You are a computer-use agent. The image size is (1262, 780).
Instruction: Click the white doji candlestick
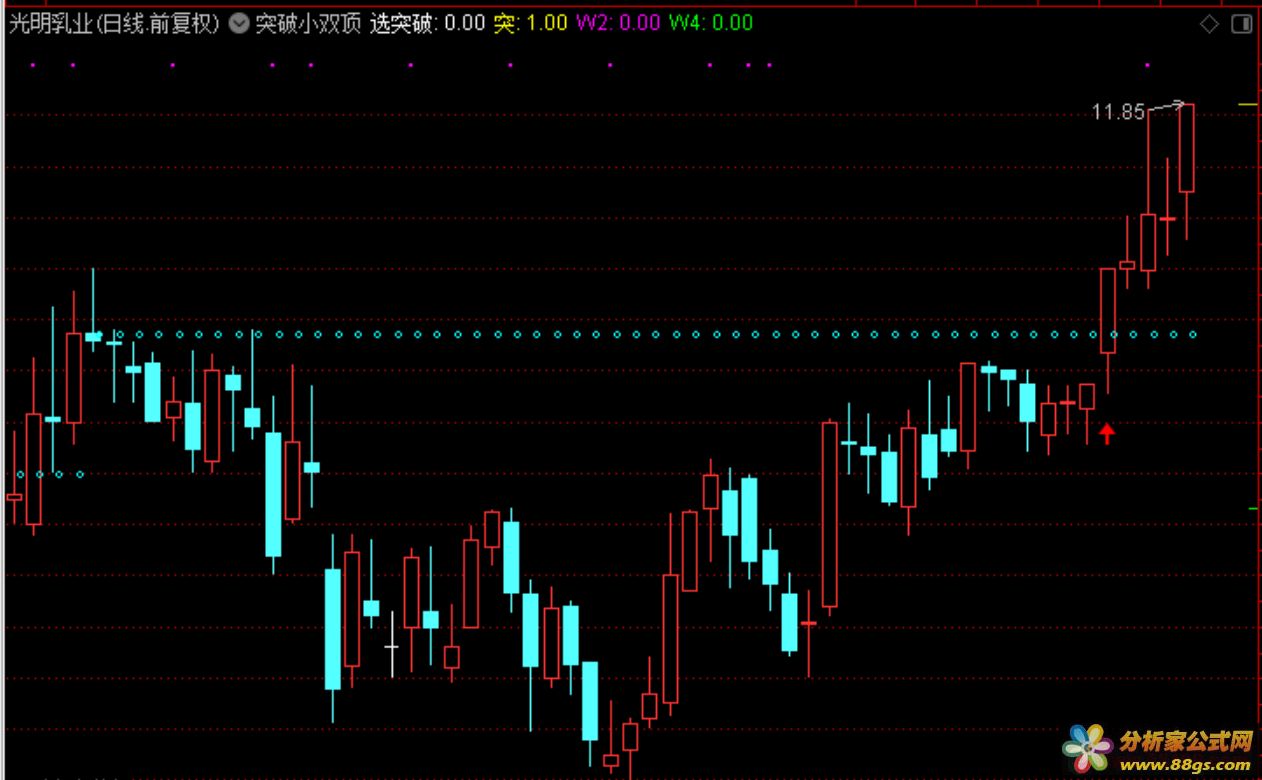[x=392, y=645]
